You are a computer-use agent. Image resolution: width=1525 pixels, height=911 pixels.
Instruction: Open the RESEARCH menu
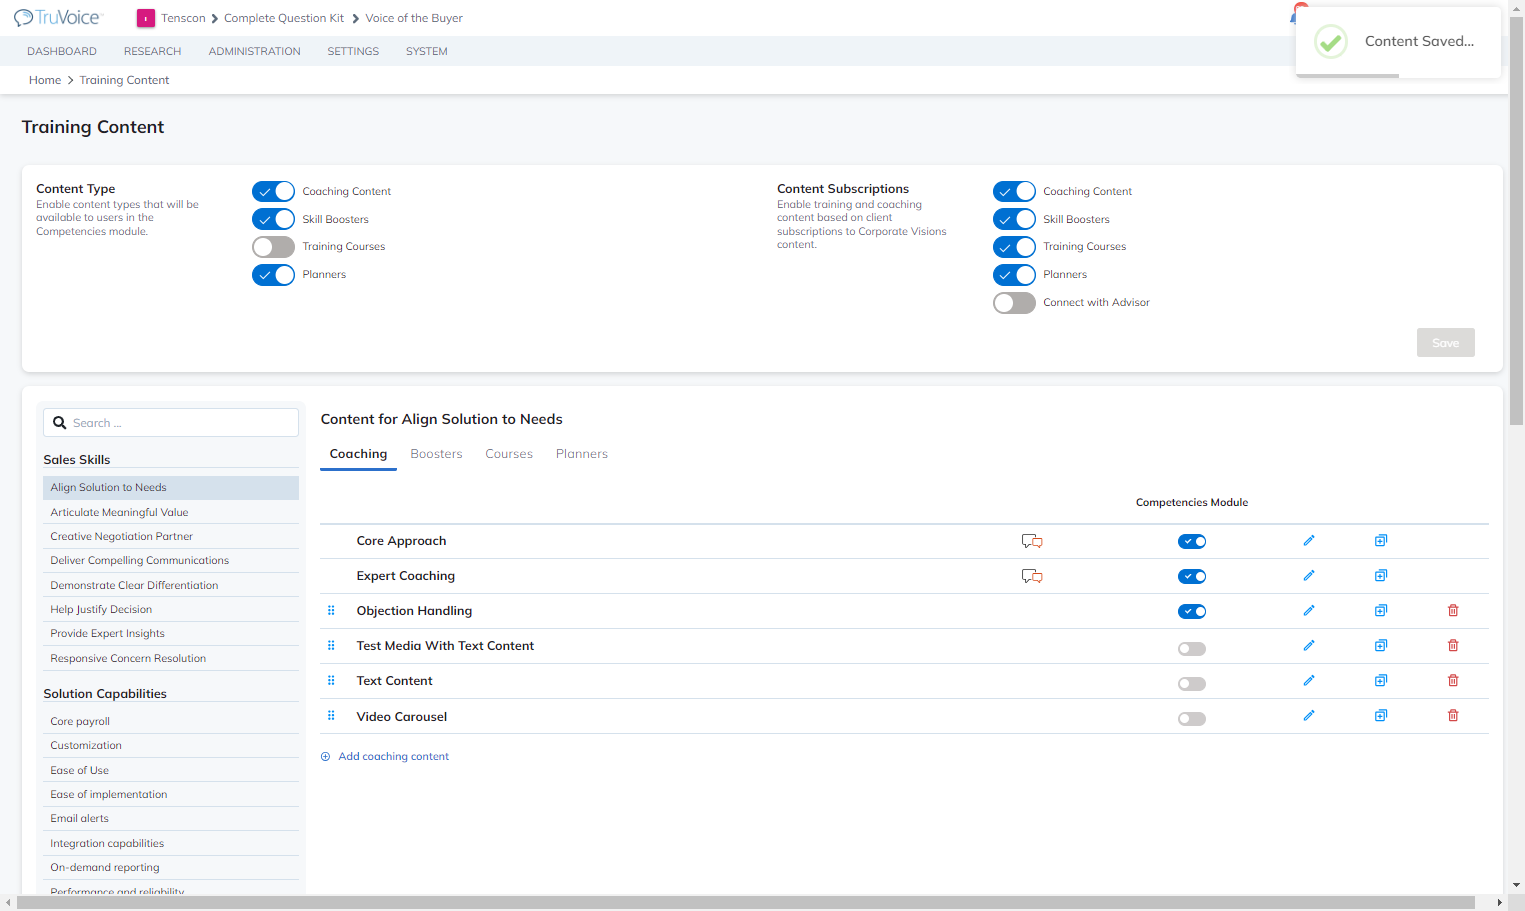coord(152,51)
